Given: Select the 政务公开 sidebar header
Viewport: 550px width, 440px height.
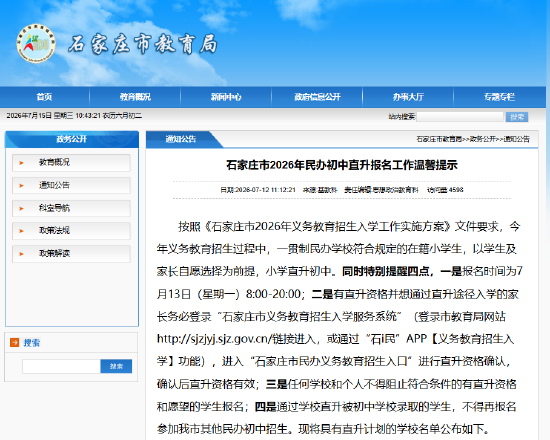Looking at the screenshot, I should [72, 139].
